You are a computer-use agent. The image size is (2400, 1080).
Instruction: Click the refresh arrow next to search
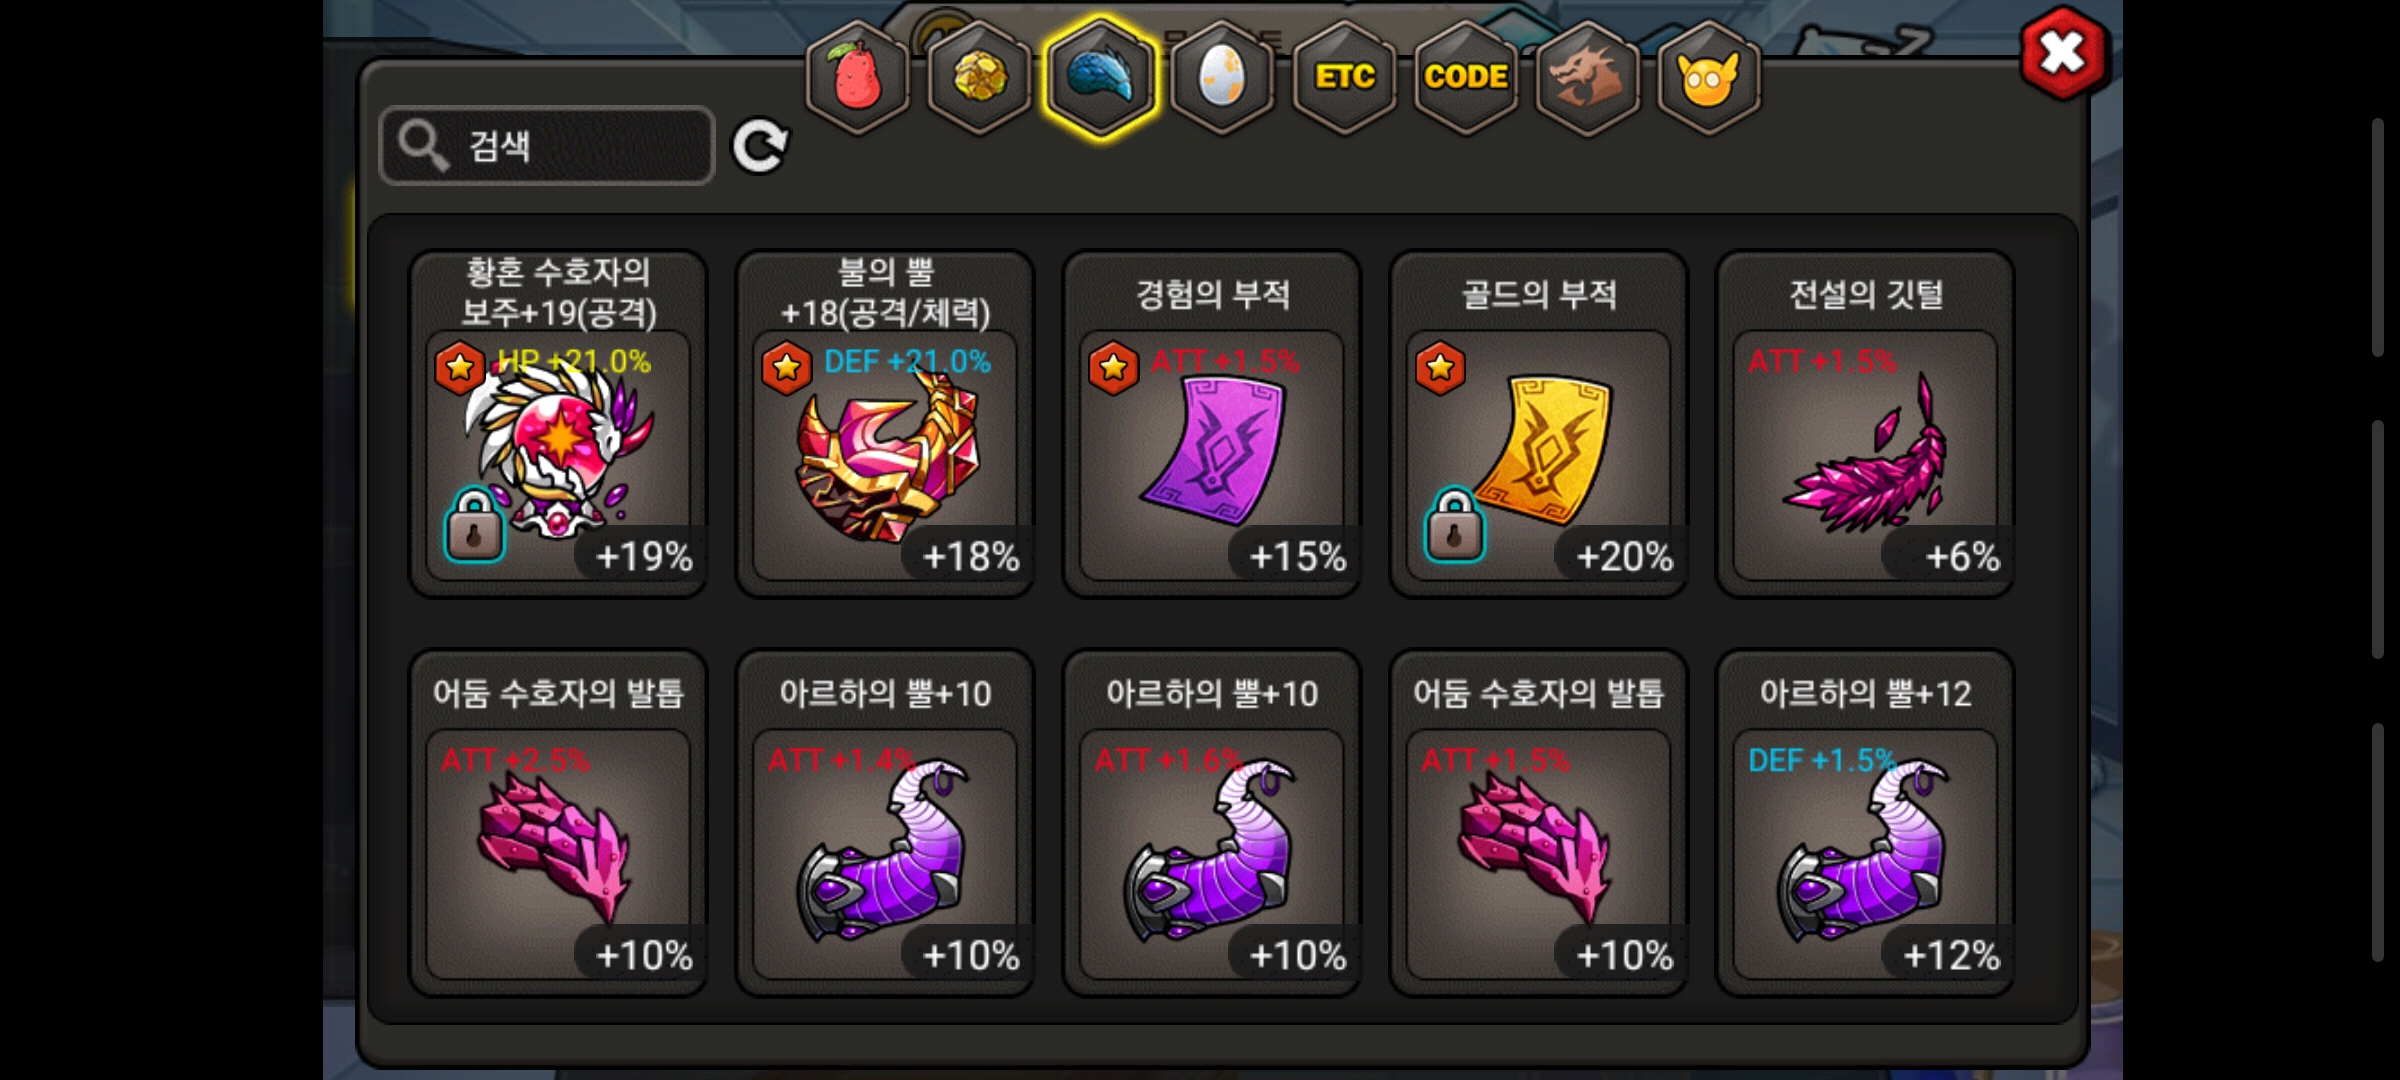[x=760, y=147]
